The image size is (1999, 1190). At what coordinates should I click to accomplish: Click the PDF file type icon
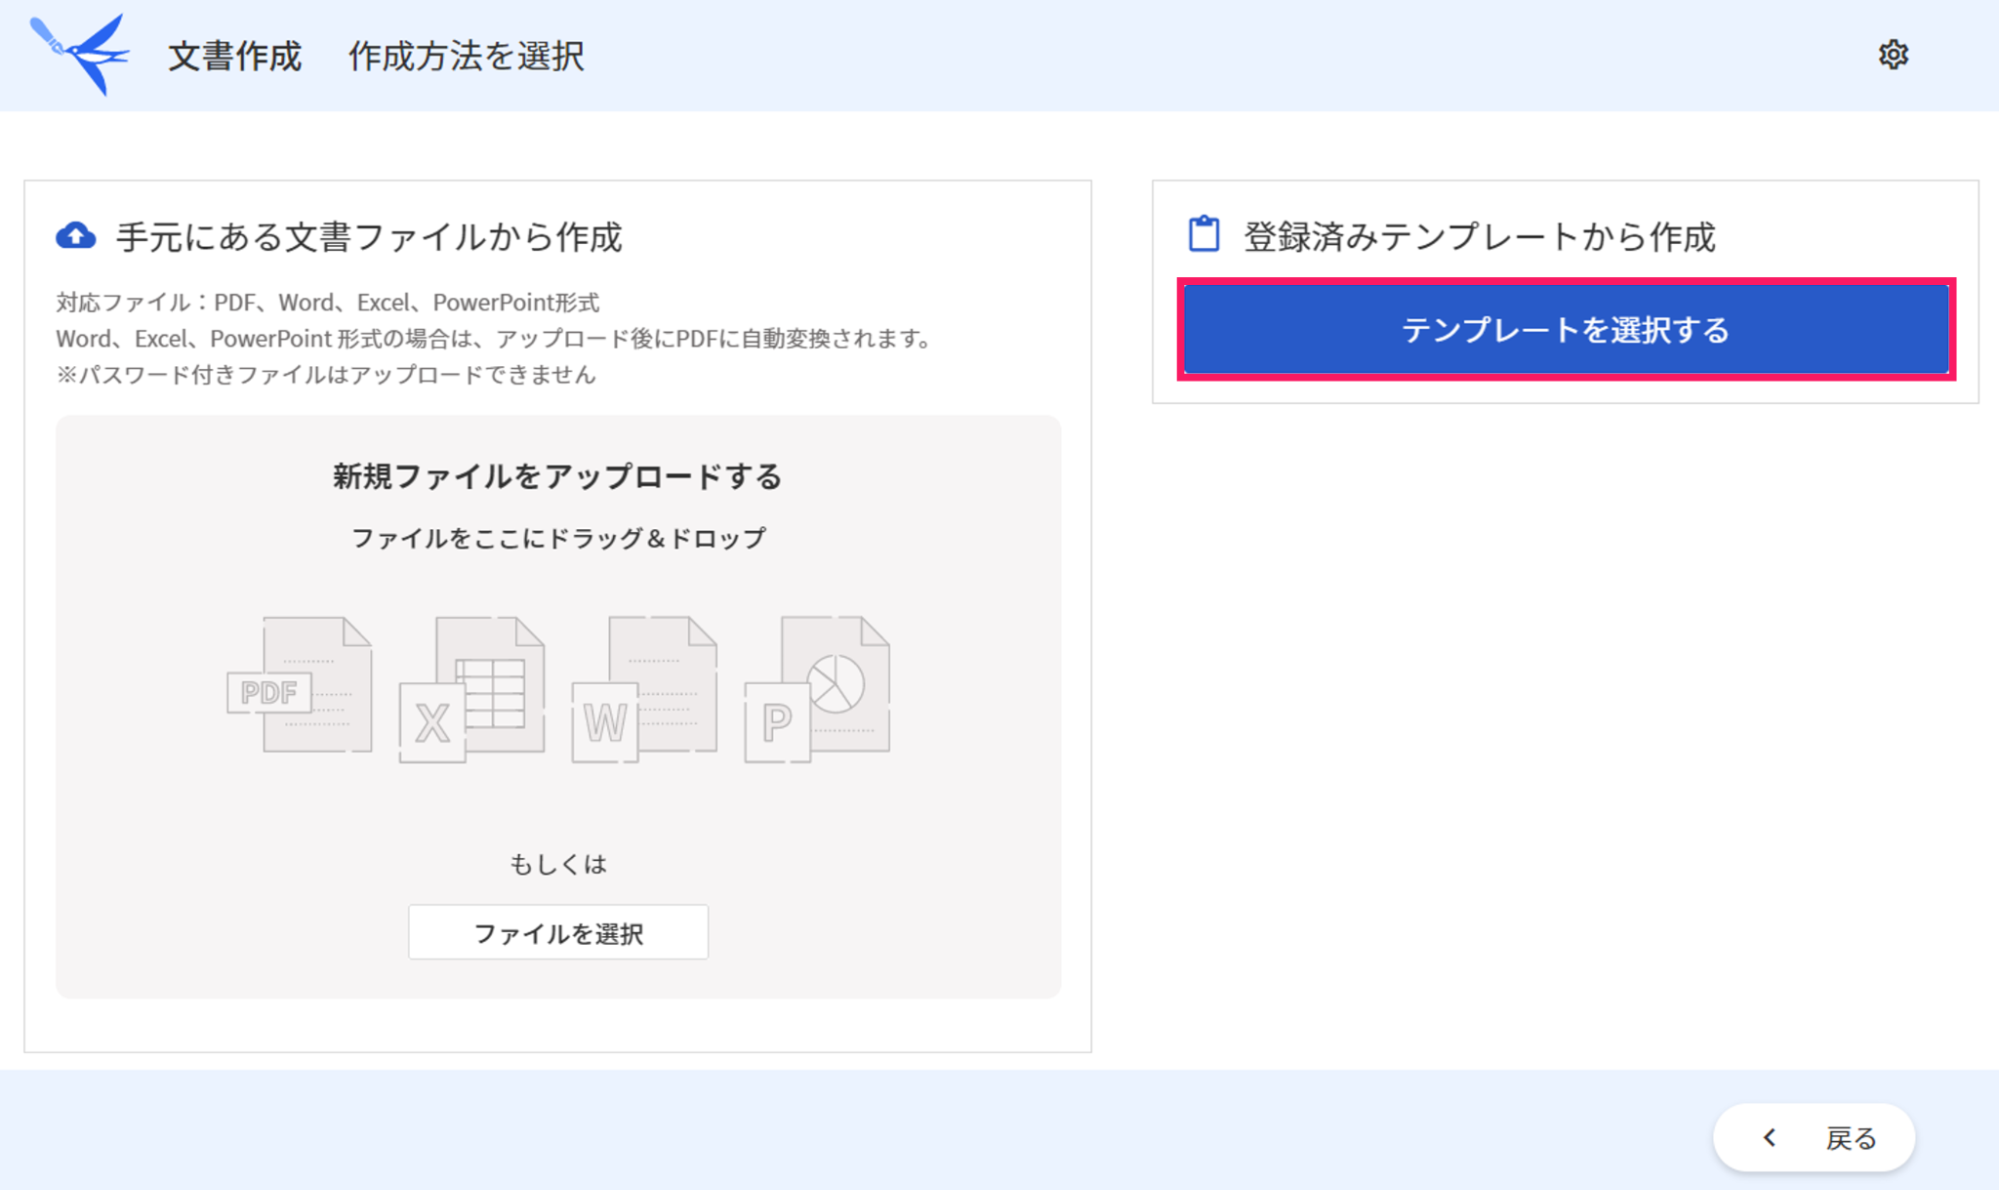(x=299, y=684)
